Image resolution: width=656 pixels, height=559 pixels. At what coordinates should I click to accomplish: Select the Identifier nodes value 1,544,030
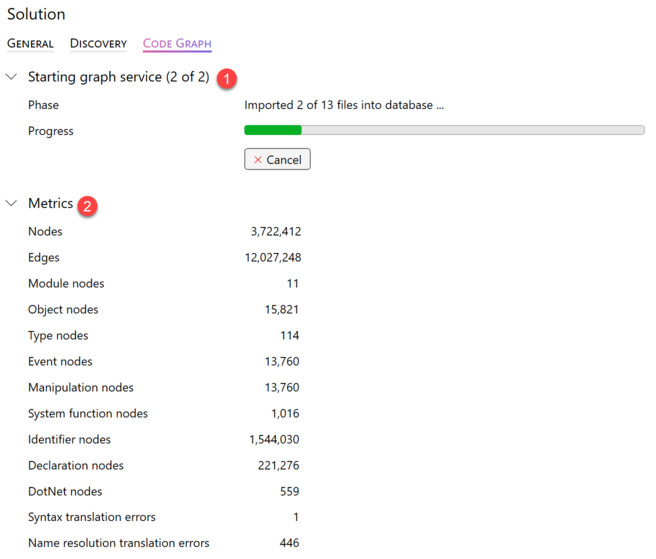click(x=274, y=439)
